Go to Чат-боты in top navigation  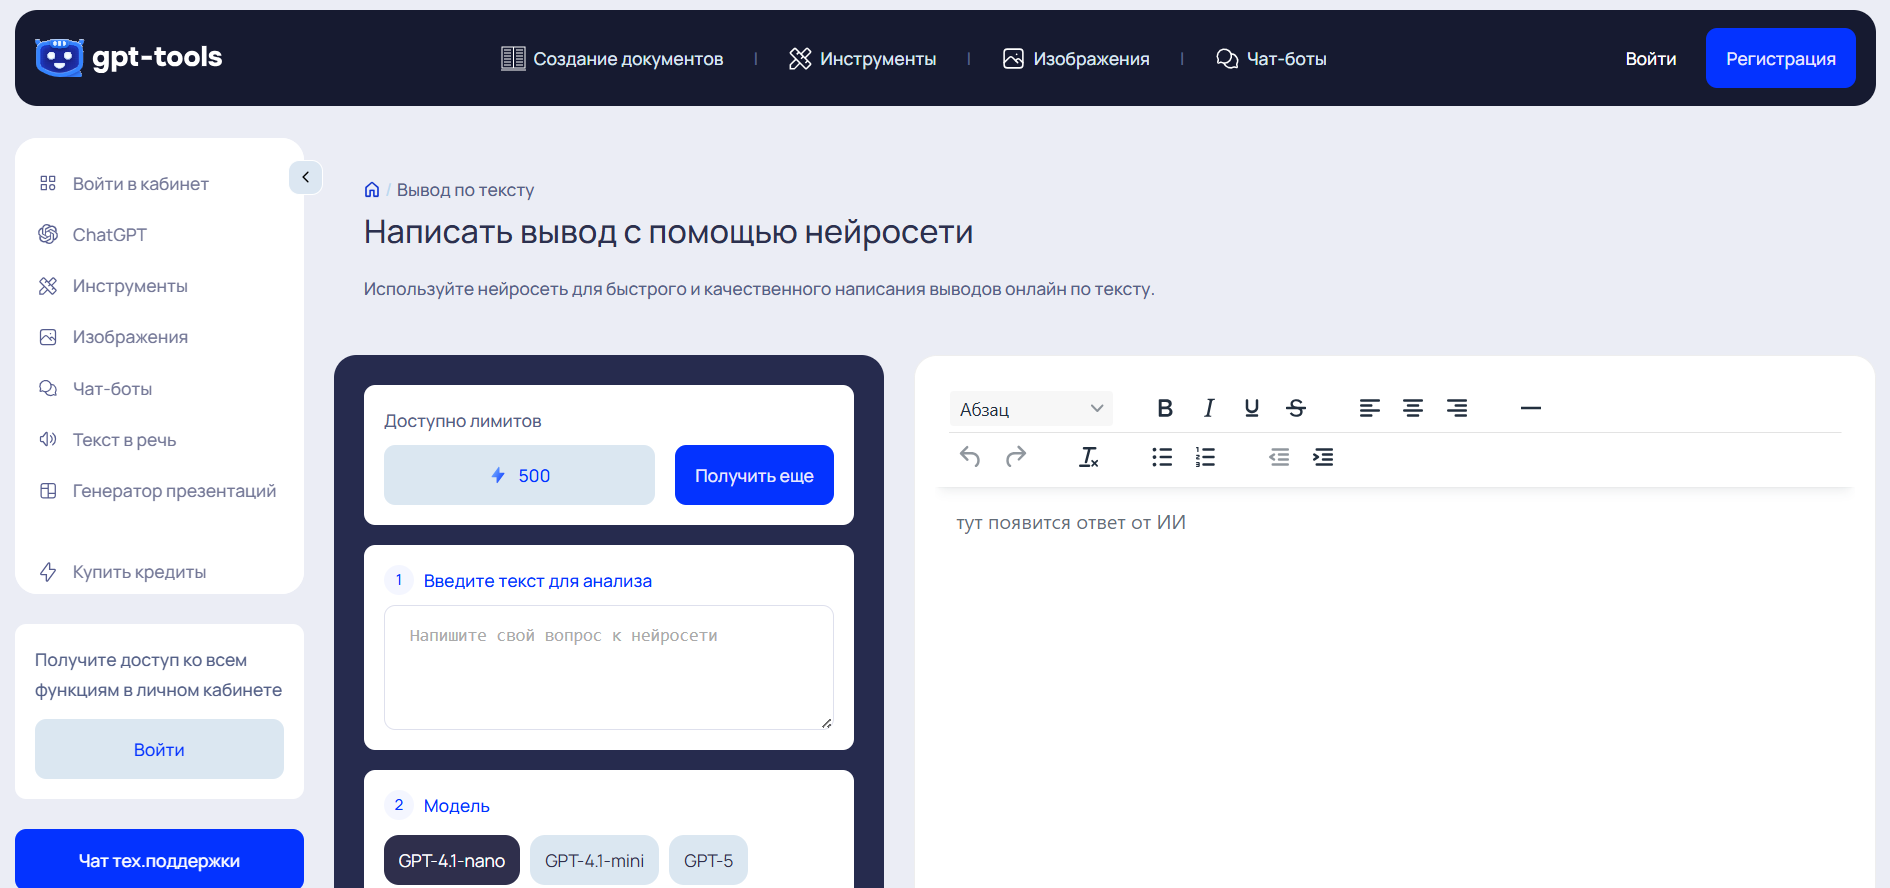click(x=1271, y=59)
